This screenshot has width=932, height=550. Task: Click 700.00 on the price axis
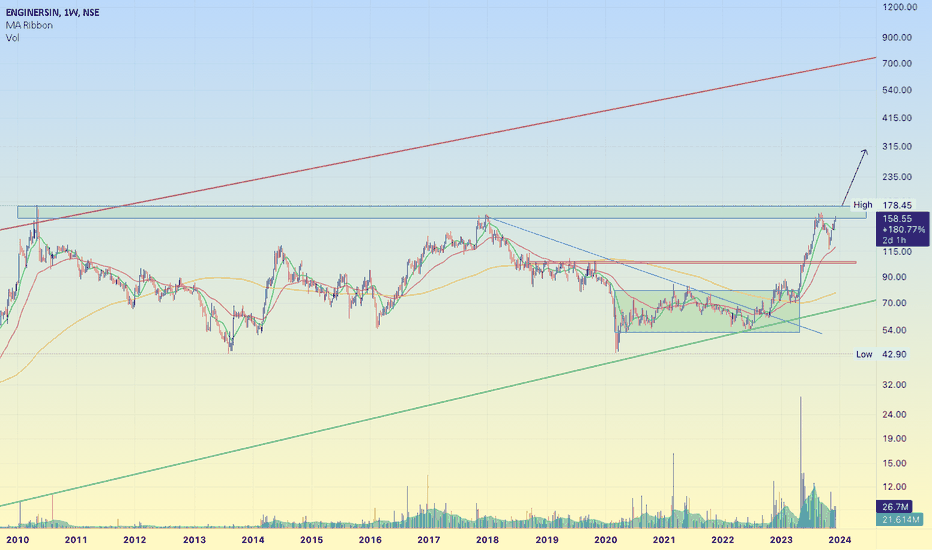[x=897, y=64]
